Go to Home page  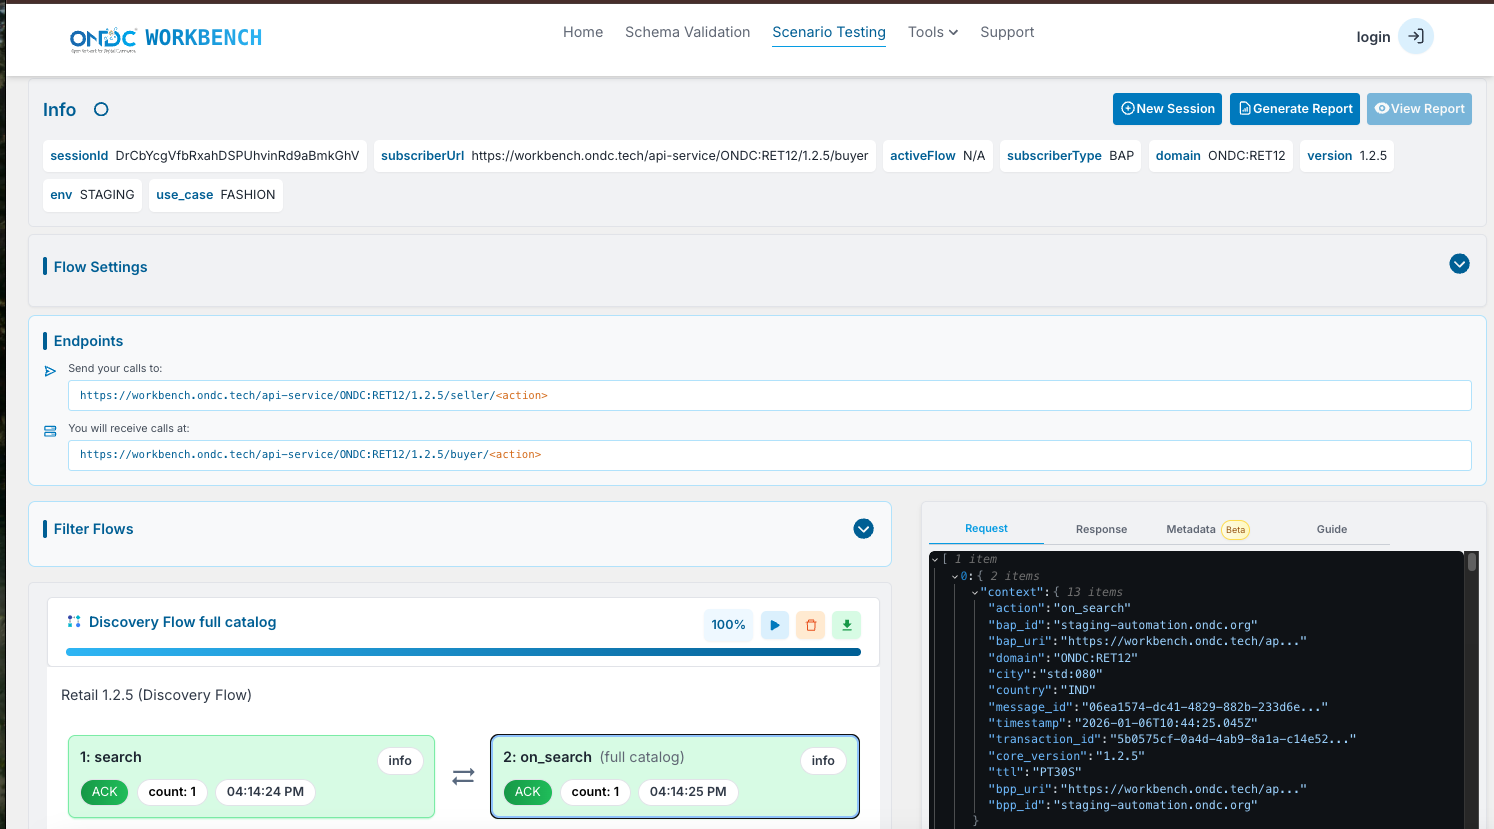583,32
